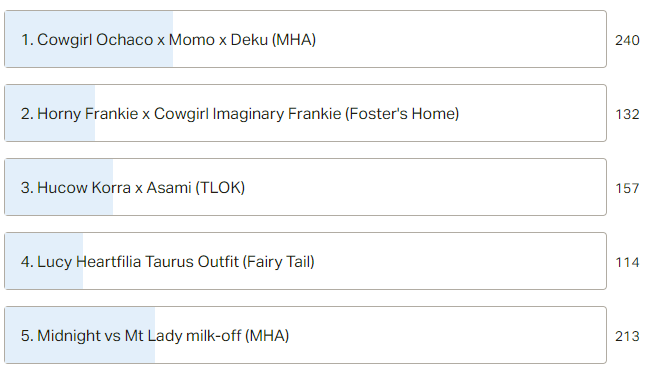Click the "(Fairy Tail)" text in option 4
Screen dimensions: 653x370
[x=279, y=262]
